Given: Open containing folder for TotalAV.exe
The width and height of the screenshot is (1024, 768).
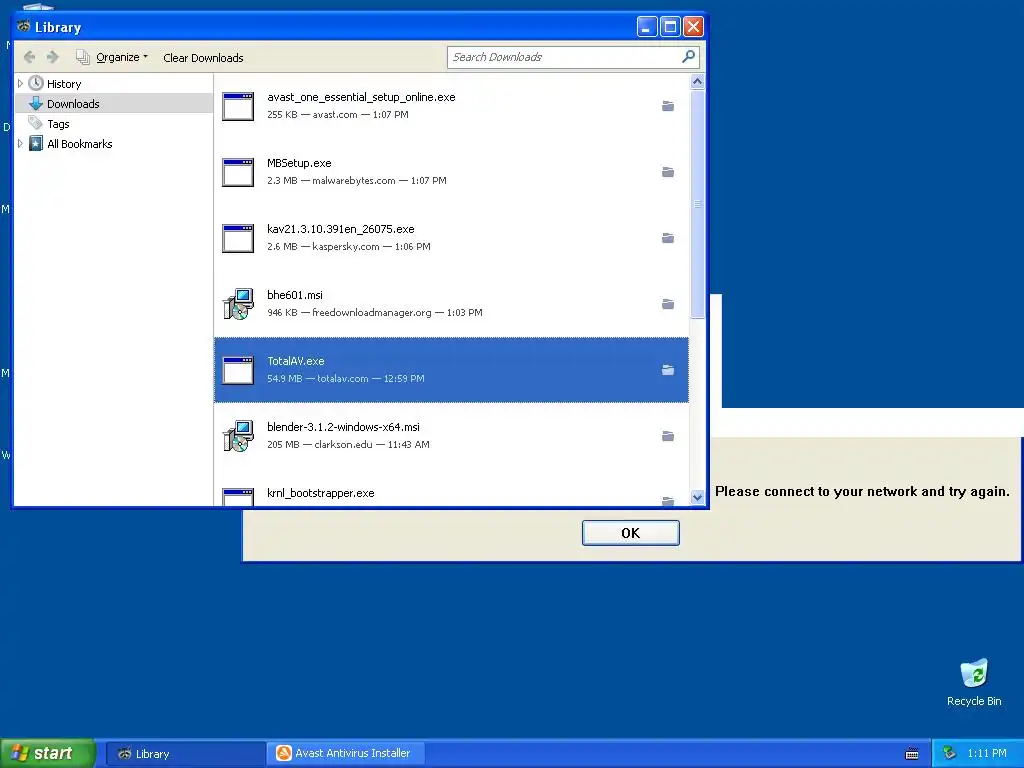Looking at the screenshot, I should pyautogui.click(x=667, y=370).
